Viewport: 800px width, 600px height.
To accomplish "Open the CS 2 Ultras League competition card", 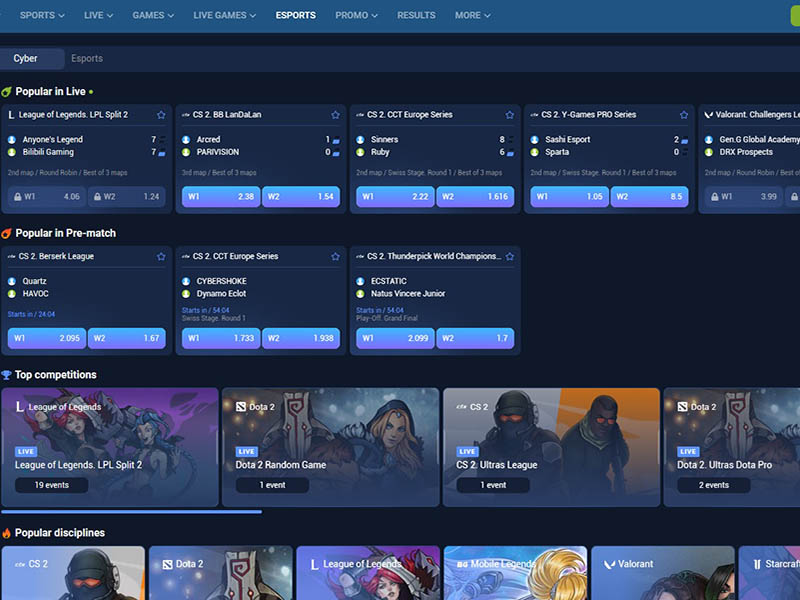I will pyautogui.click(x=552, y=447).
